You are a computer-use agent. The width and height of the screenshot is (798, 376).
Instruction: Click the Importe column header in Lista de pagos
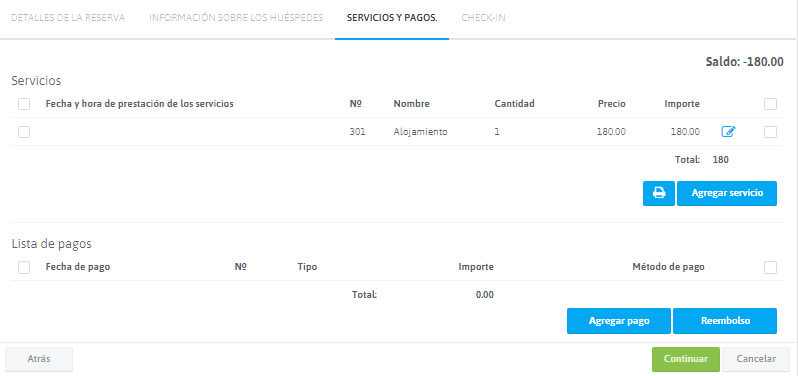coord(476,267)
